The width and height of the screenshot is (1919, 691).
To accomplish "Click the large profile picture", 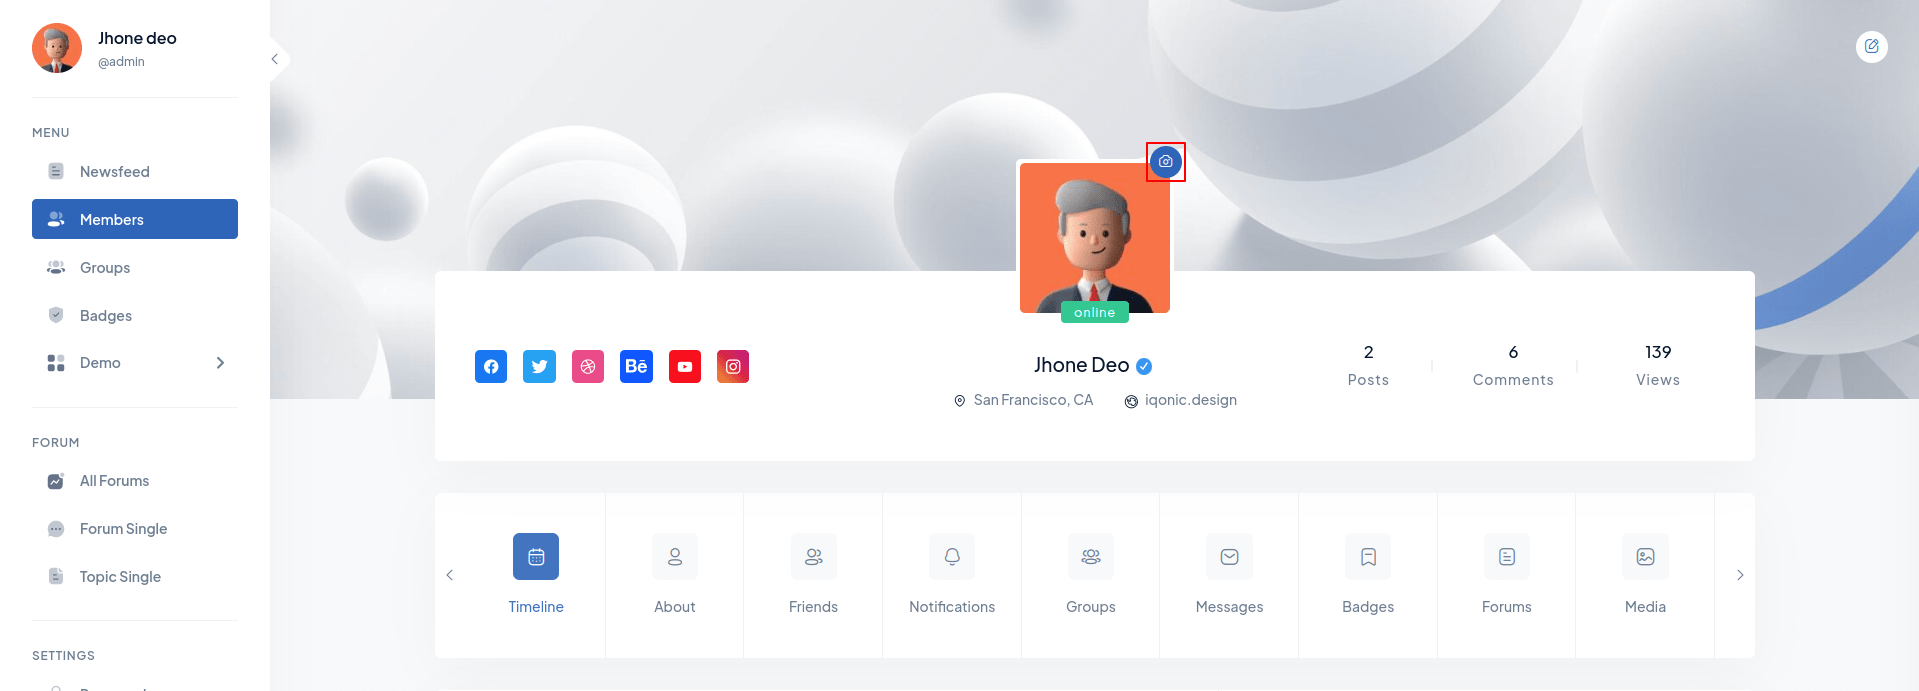I will (x=1095, y=238).
